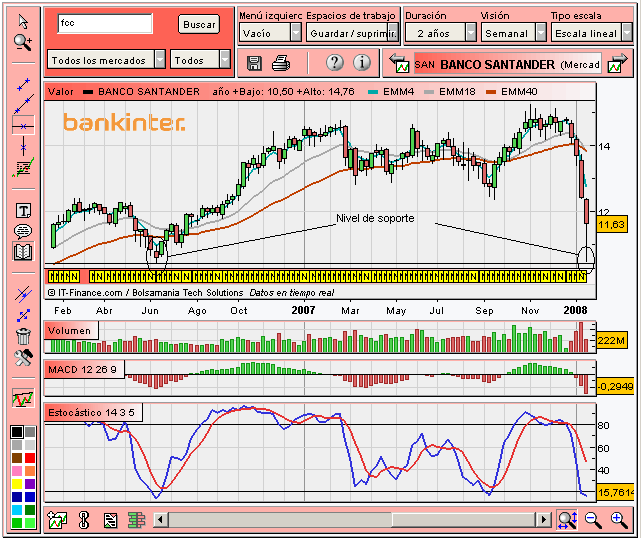This screenshot has width=641, height=538.
Task: Click the add indicator icon in bottom bar
Action: point(110,520)
